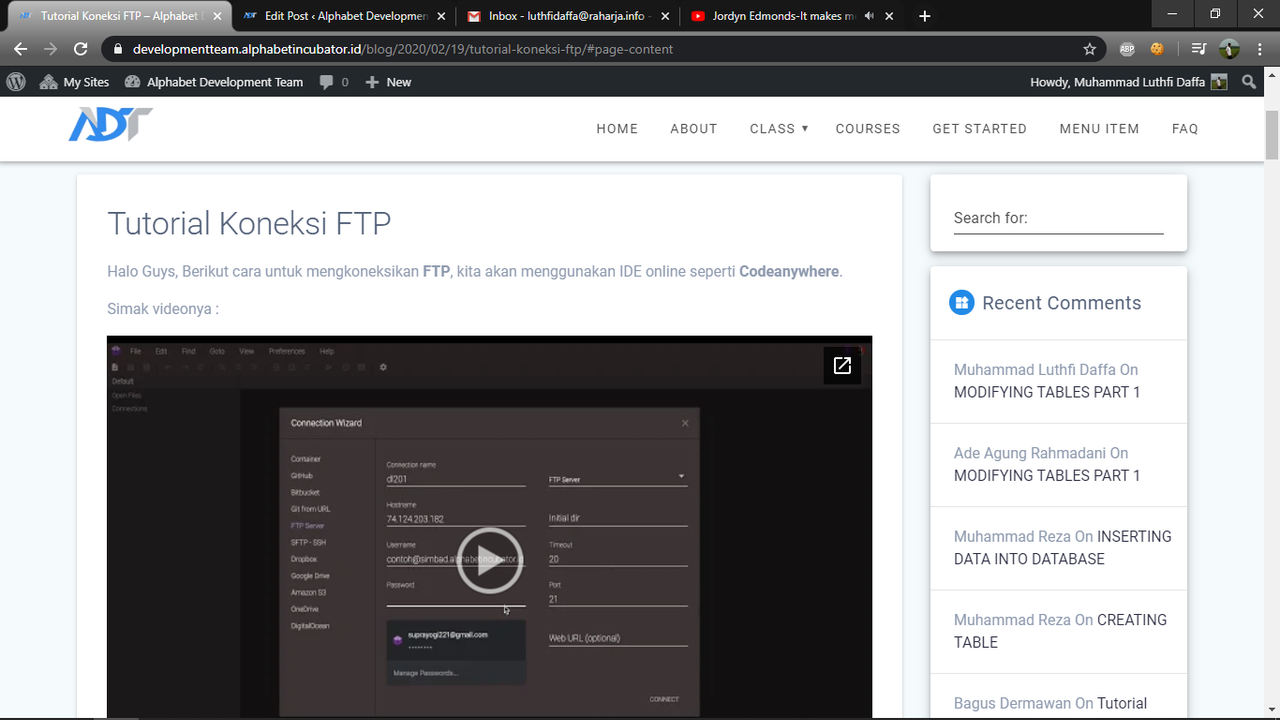Play the FTP tutorial video

(490, 561)
